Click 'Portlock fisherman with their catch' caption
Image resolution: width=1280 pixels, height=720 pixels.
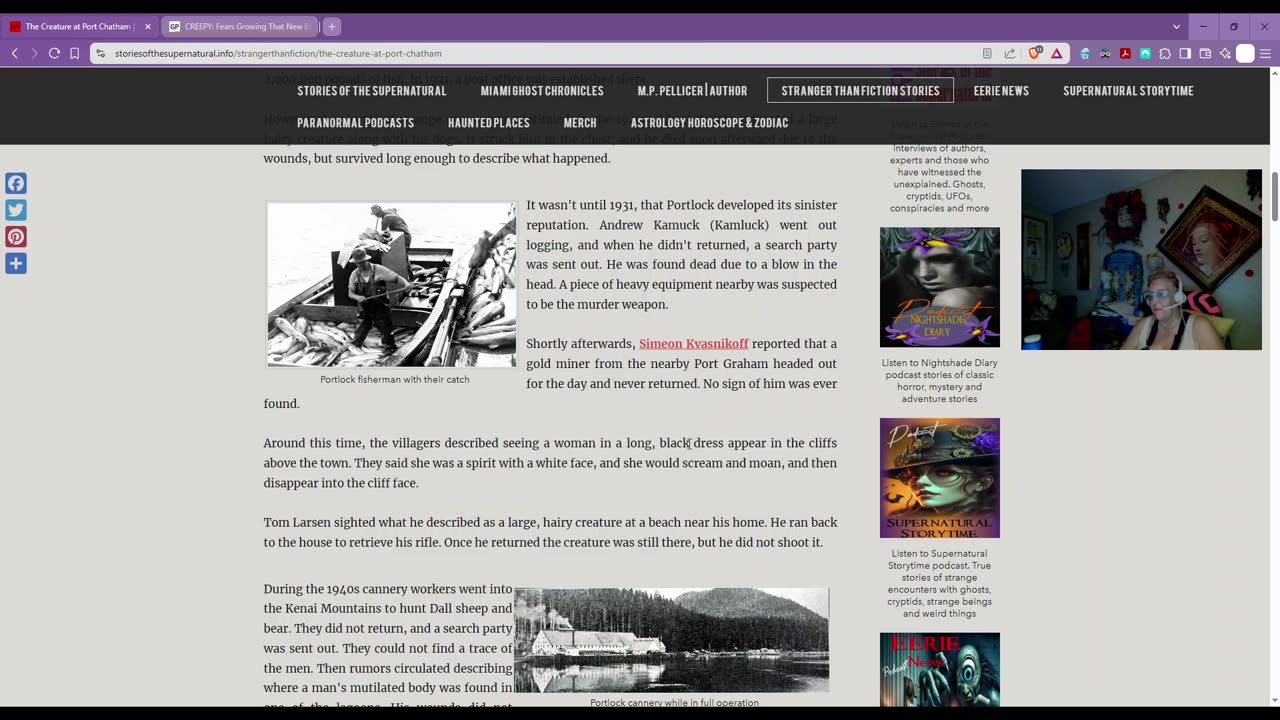pyautogui.click(x=394, y=380)
